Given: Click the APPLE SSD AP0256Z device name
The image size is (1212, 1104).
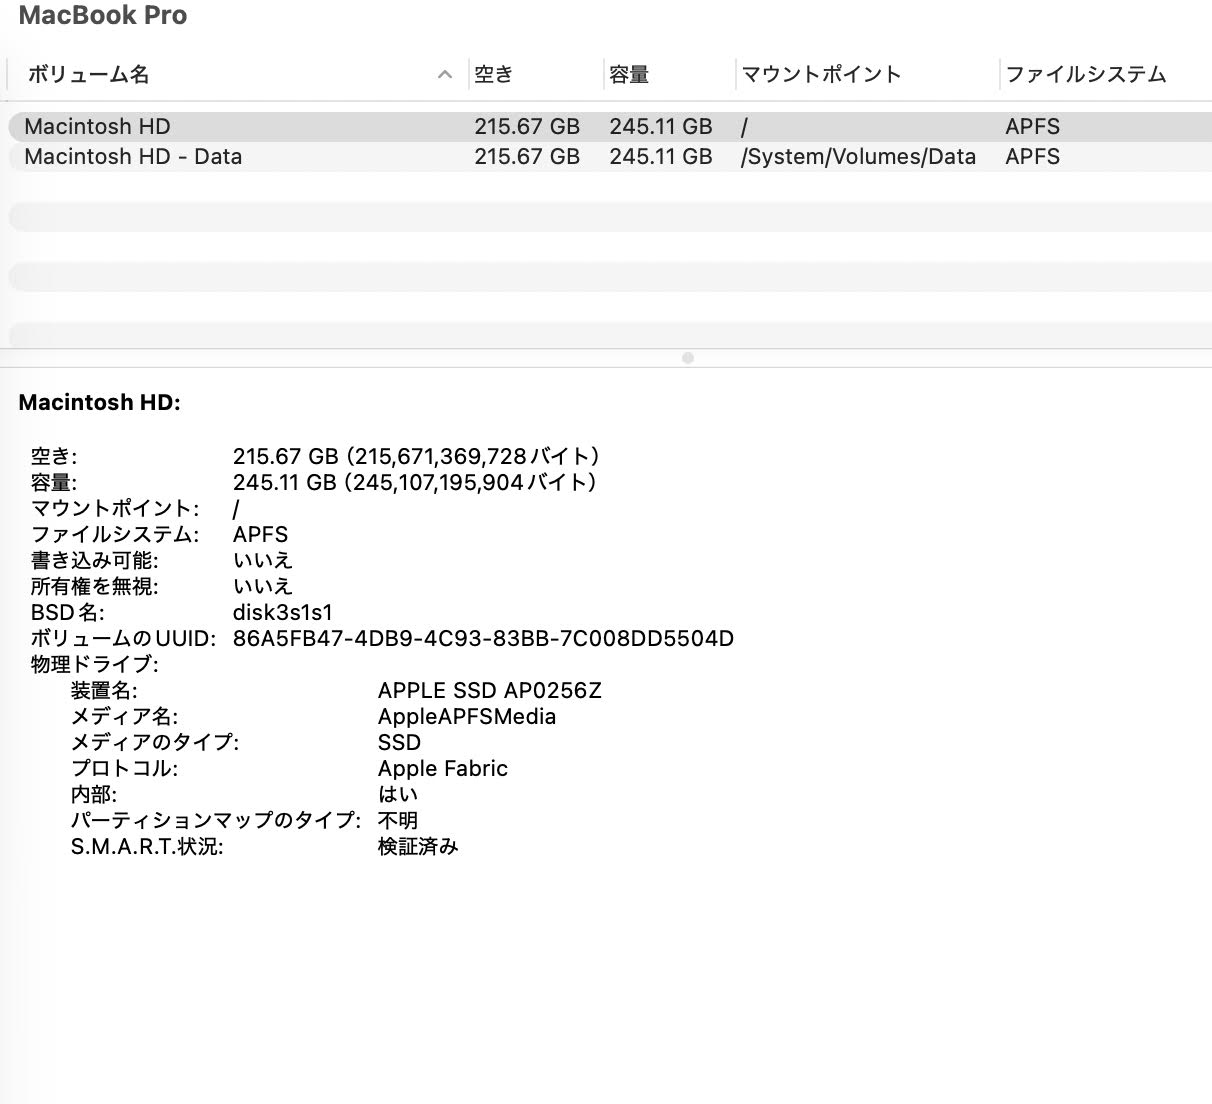Looking at the screenshot, I should pyautogui.click(x=490, y=690).
